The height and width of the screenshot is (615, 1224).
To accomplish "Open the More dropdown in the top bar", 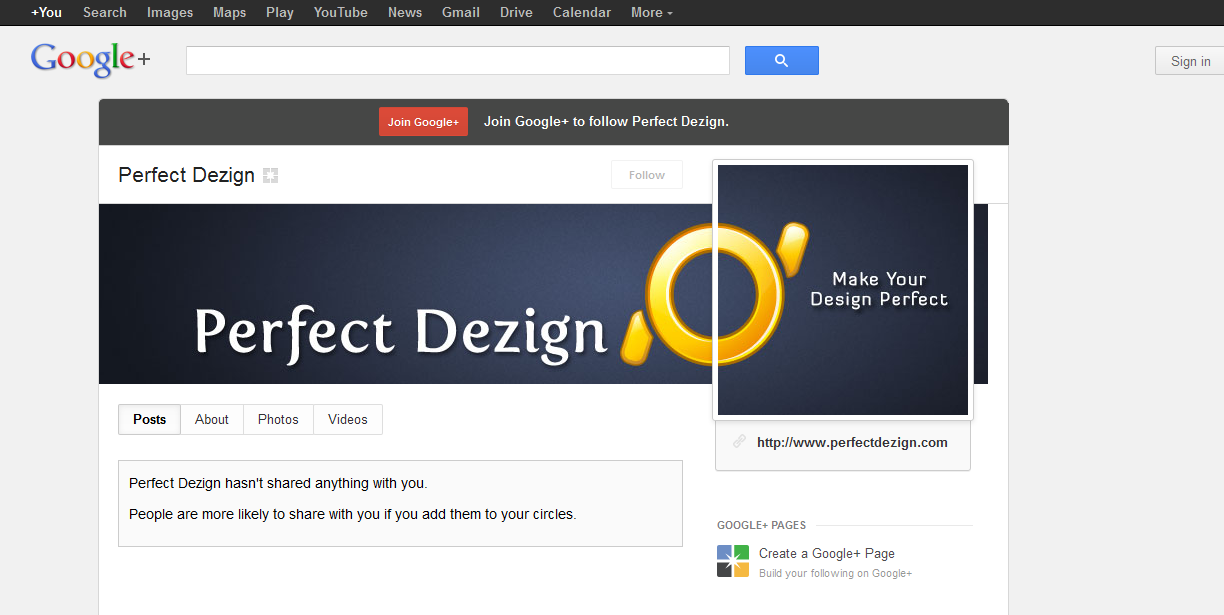I will pos(652,12).
